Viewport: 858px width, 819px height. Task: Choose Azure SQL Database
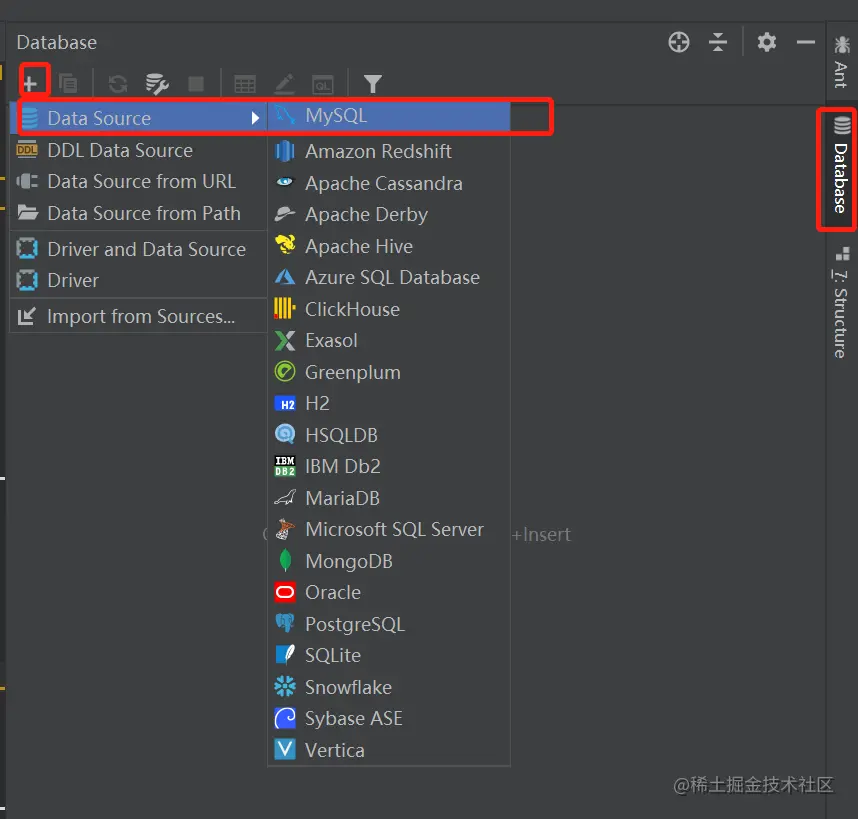tap(389, 277)
